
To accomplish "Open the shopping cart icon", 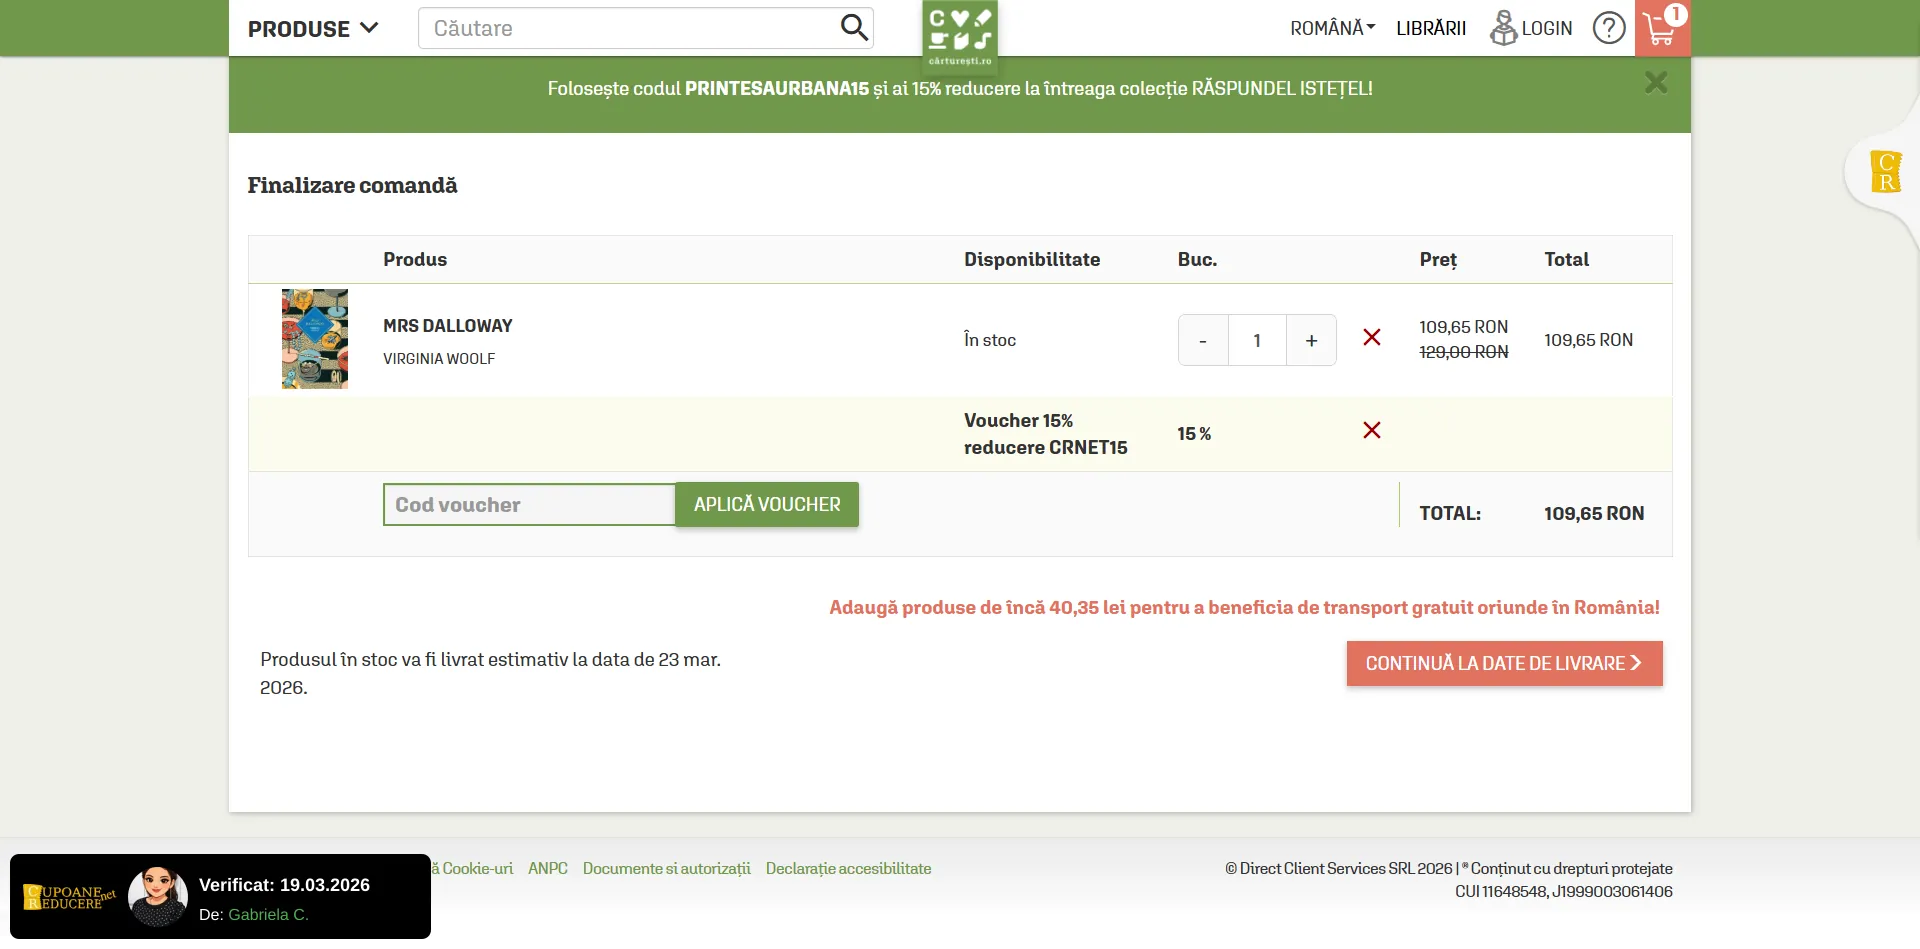I will point(1661,28).
